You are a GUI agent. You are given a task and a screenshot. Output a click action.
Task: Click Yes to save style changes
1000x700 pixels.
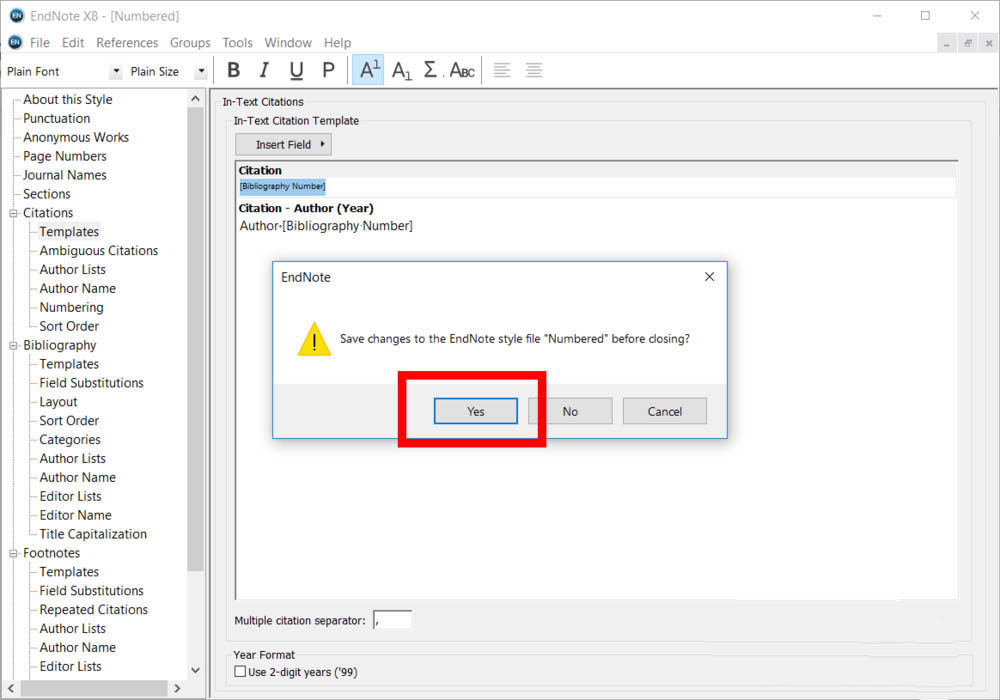(x=476, y=411)
